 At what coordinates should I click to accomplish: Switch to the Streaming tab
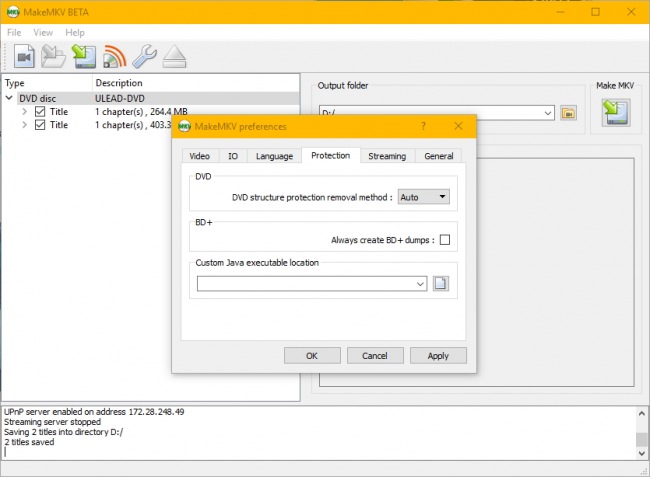tap(387, 156)
